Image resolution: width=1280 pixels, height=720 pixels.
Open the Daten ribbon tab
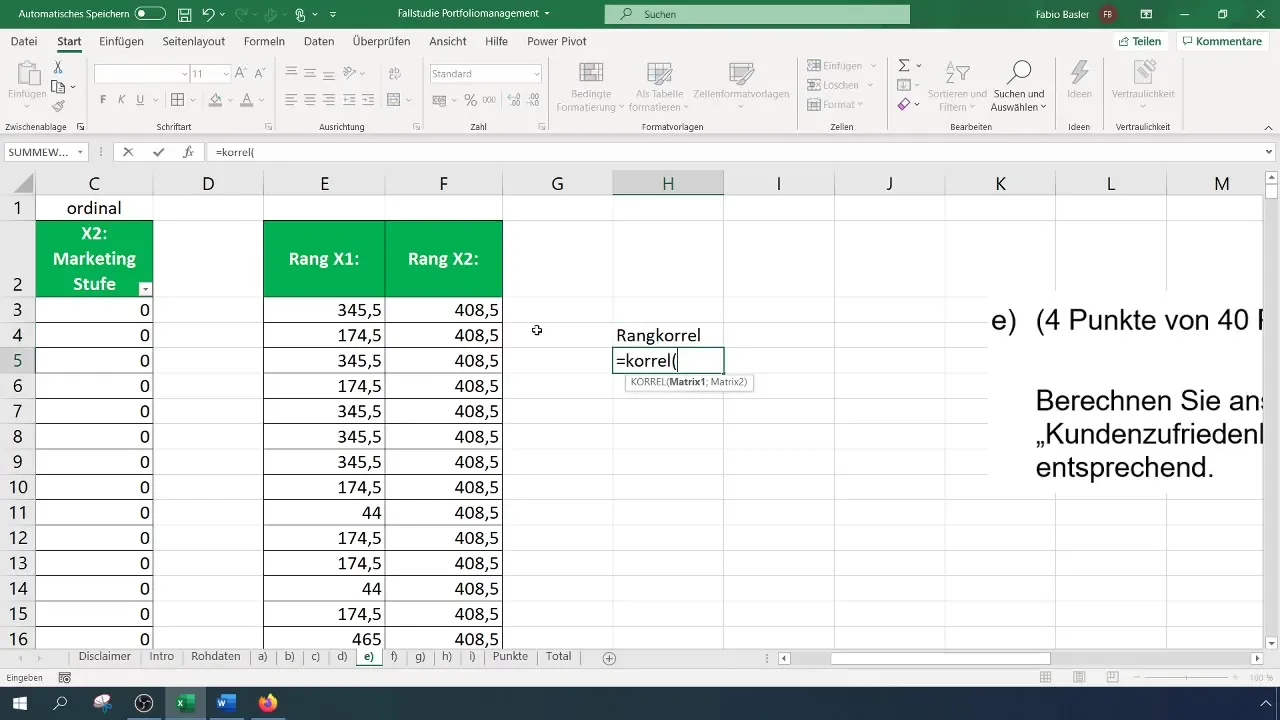(x=319, y=41)
